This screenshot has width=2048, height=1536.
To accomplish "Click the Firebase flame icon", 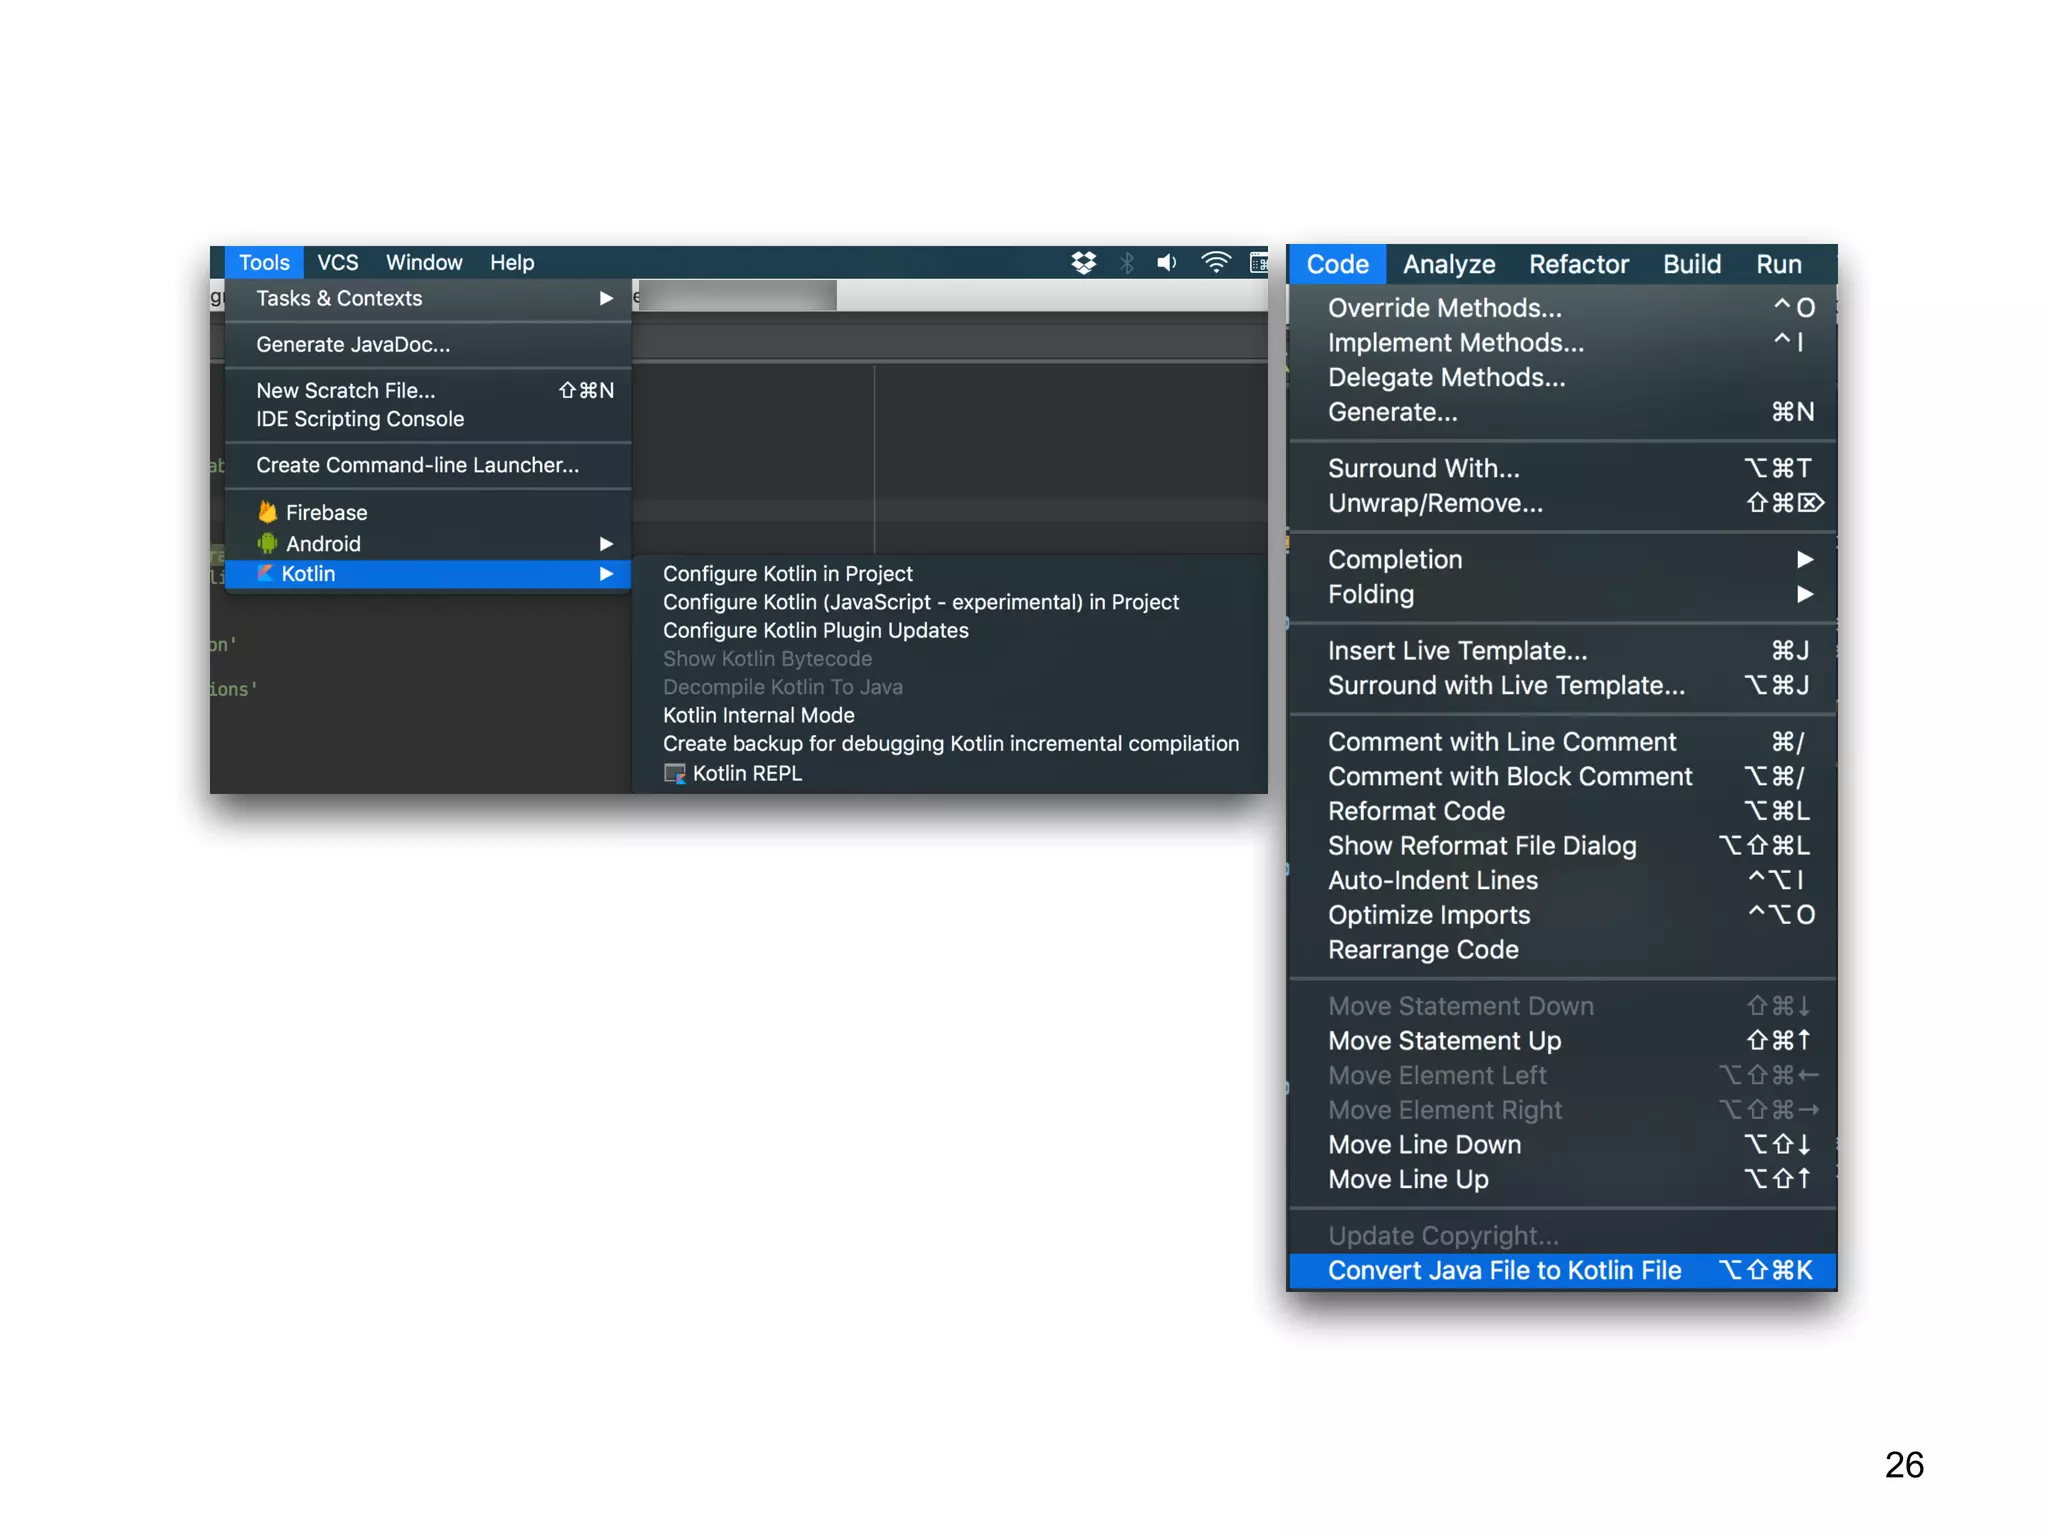I will pos(267,512).
